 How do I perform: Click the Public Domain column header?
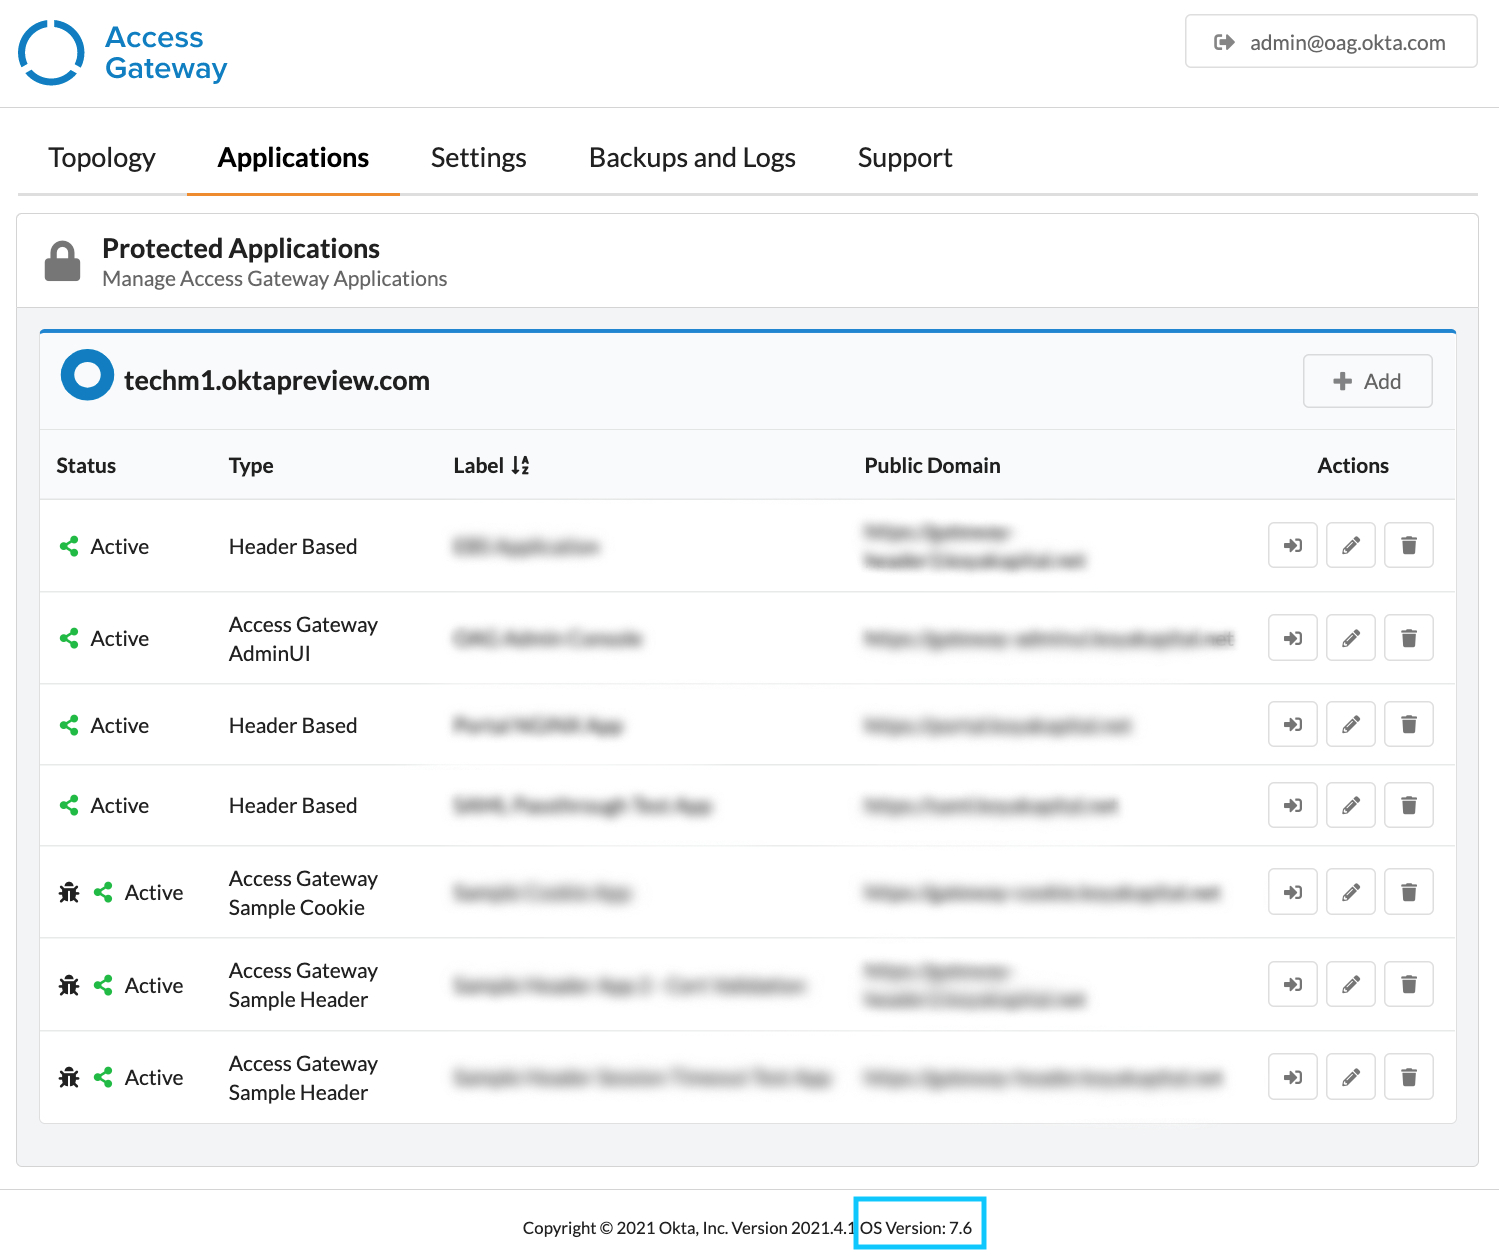[932, 465]
